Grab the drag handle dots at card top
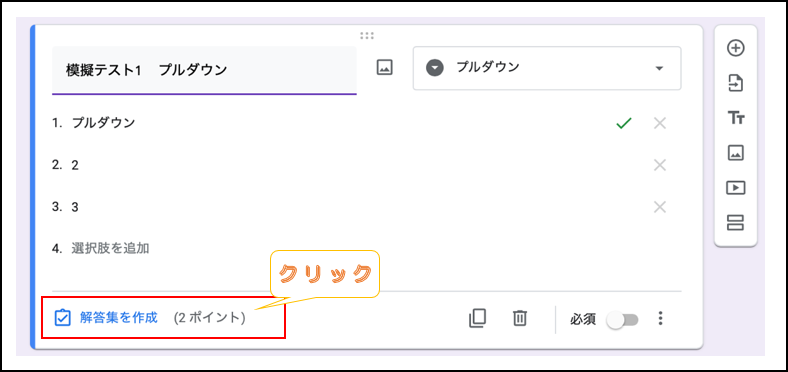 coord(367,36)
